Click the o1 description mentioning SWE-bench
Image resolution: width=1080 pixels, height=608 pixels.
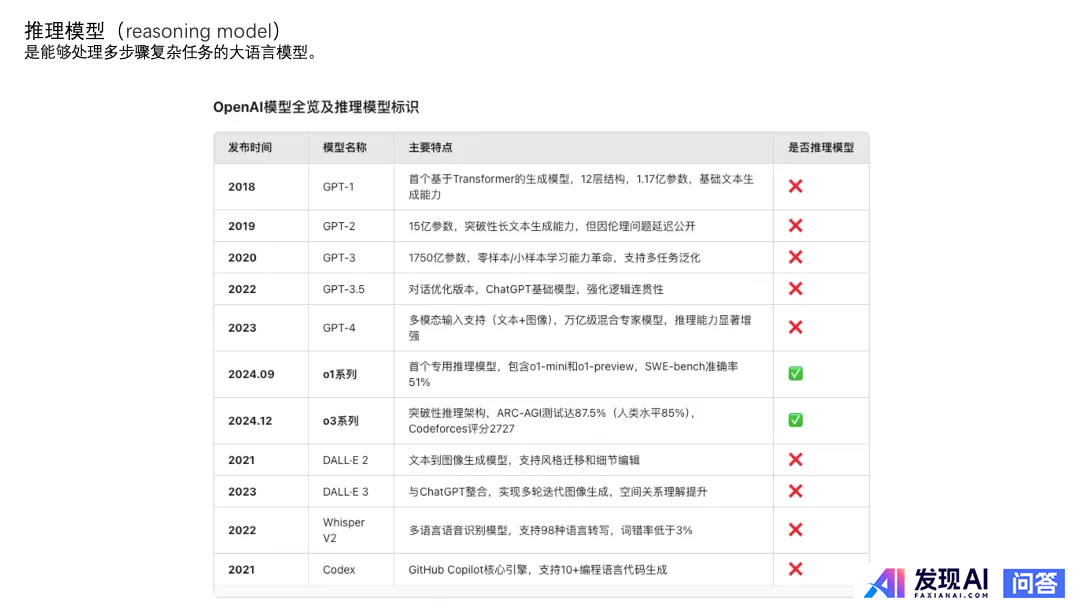[x=573, y=374]
